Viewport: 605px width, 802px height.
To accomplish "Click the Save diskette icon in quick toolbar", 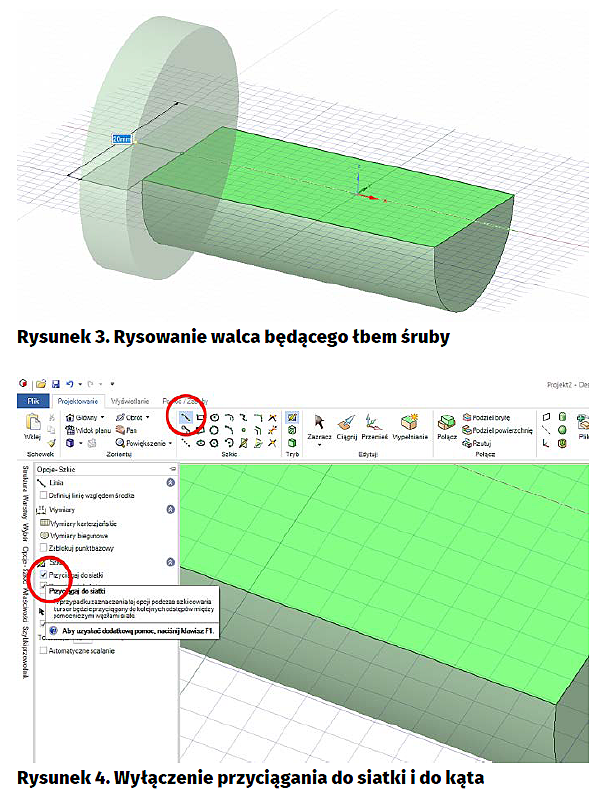I will pyautogui.click(x=57, y=382).
